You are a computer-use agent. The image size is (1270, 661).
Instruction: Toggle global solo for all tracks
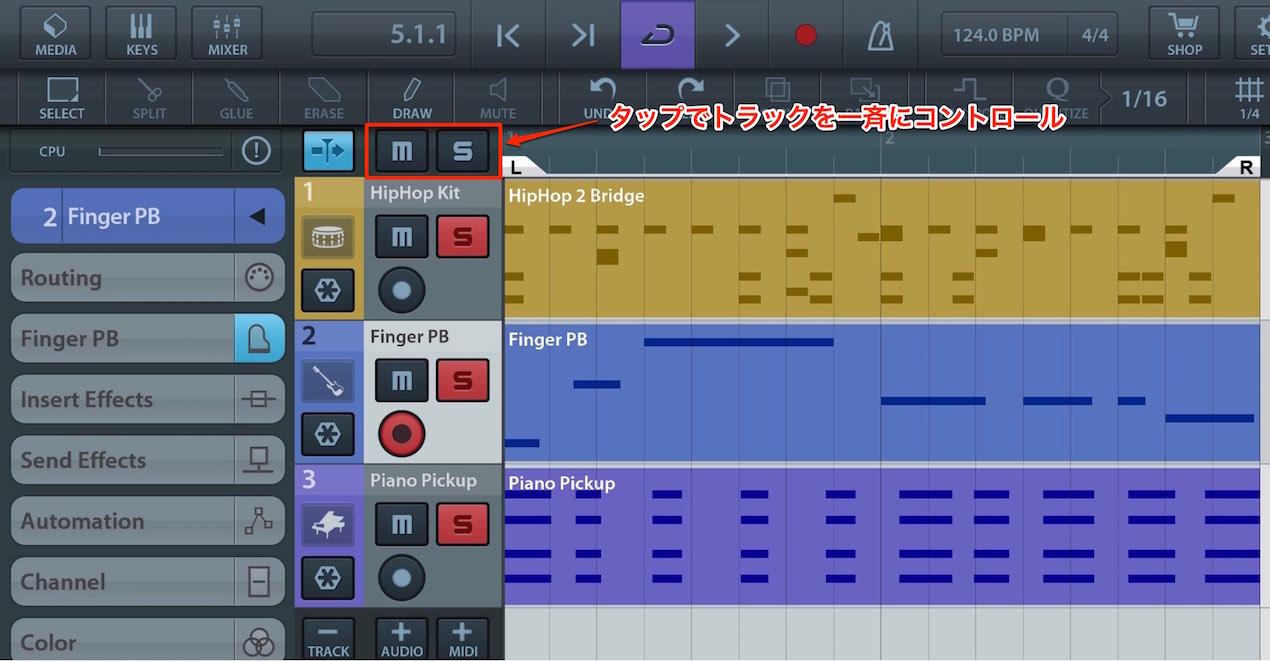(x=463, y=152)
